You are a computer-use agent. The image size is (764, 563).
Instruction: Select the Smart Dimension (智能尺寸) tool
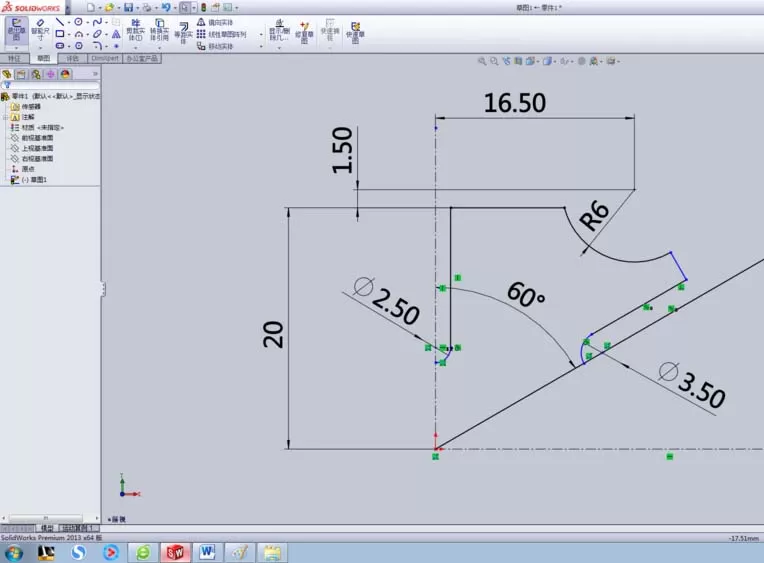[x=40, y=30]
